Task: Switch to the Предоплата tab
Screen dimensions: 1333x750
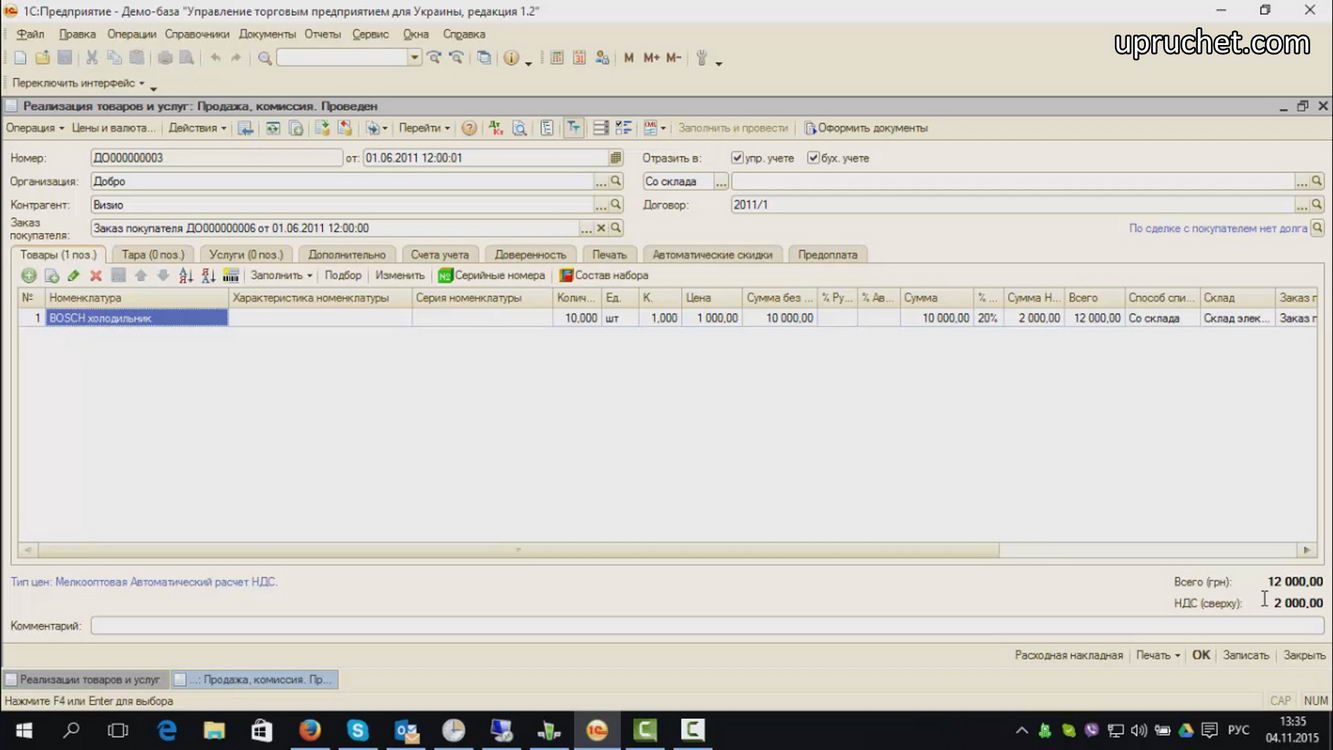Action: tap(828, 255)
